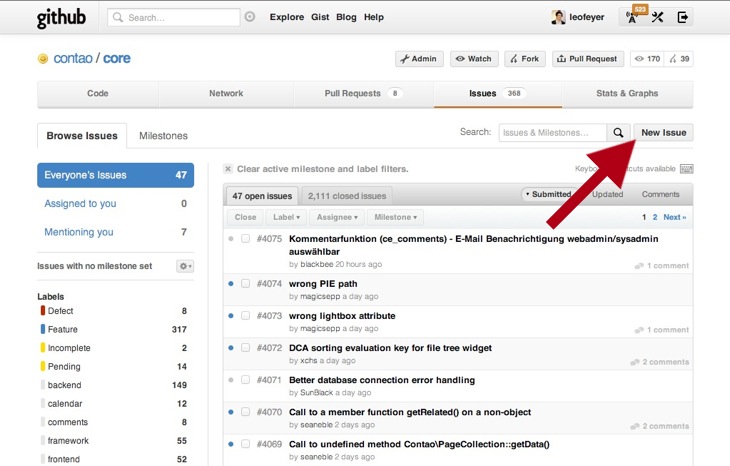Click the search magnifier icon in header
The width and height of the screenshot is (730, 466).
tap(118, 17)
